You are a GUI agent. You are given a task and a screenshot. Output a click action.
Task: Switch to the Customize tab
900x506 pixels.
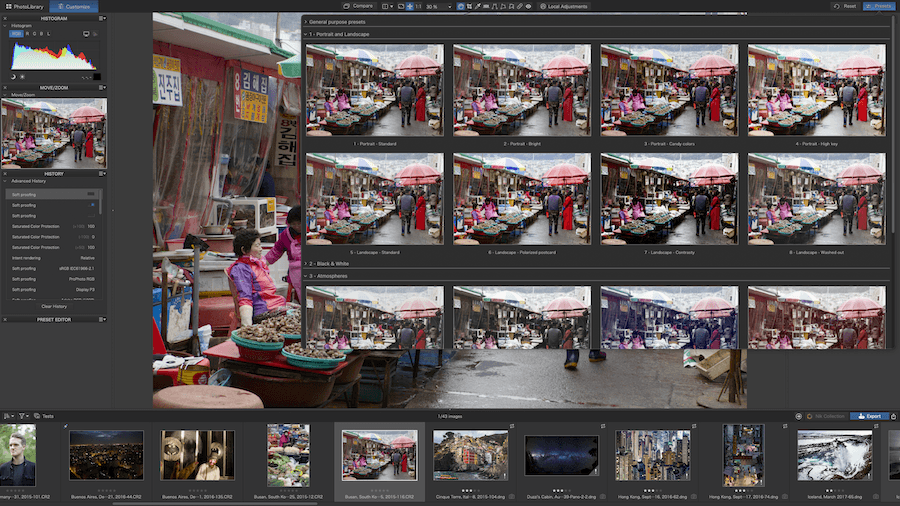(x=74, y=6)
